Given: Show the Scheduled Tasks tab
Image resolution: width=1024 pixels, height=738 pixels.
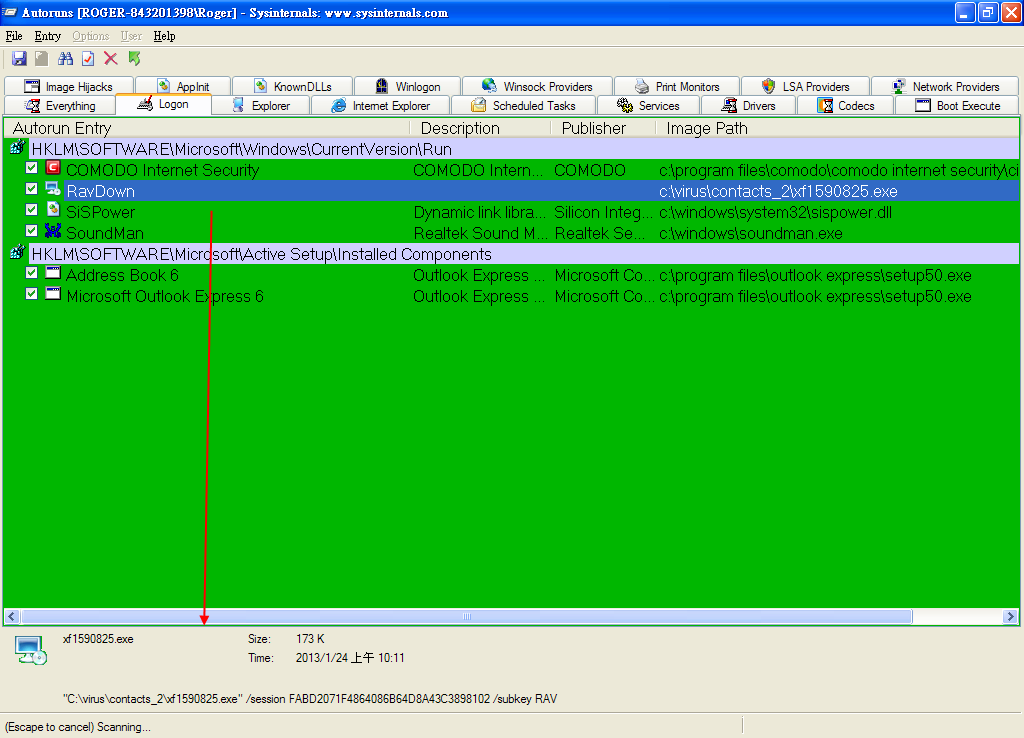Looking at the screenshot, I should point(523,106).
